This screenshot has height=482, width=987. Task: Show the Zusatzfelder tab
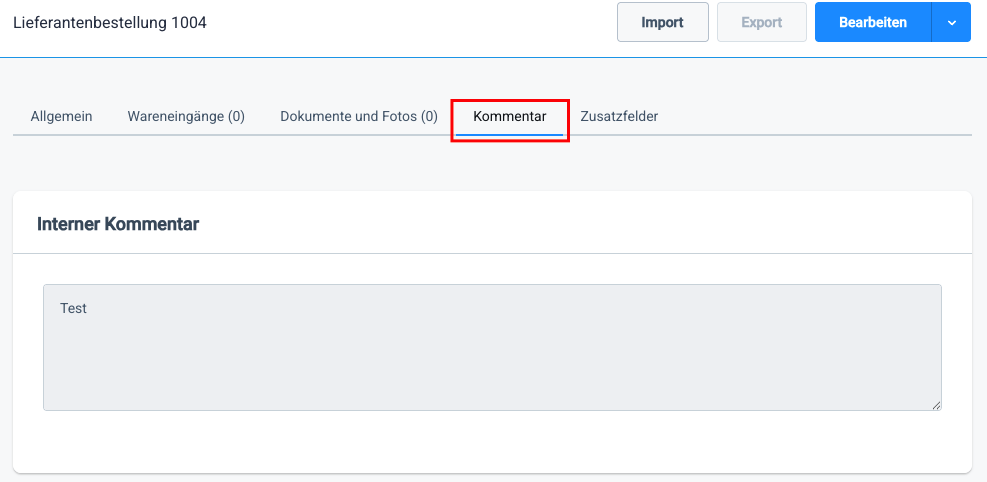619,116
